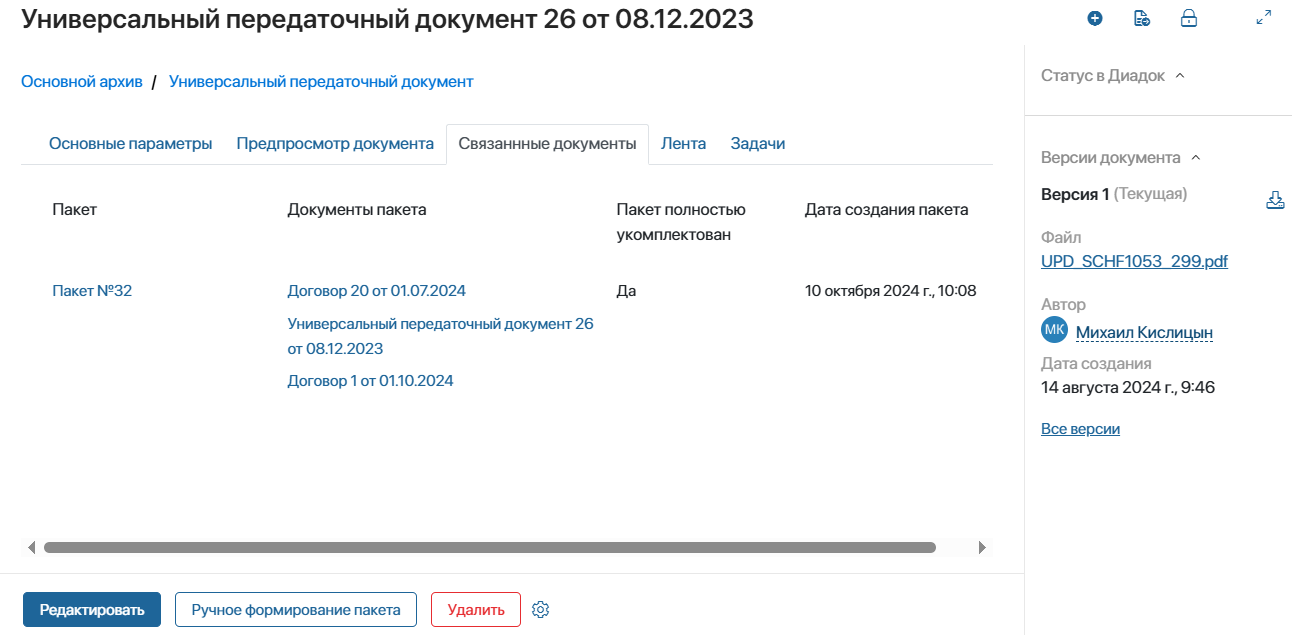Click the lock icon to restrict the document

[1189, 18]
